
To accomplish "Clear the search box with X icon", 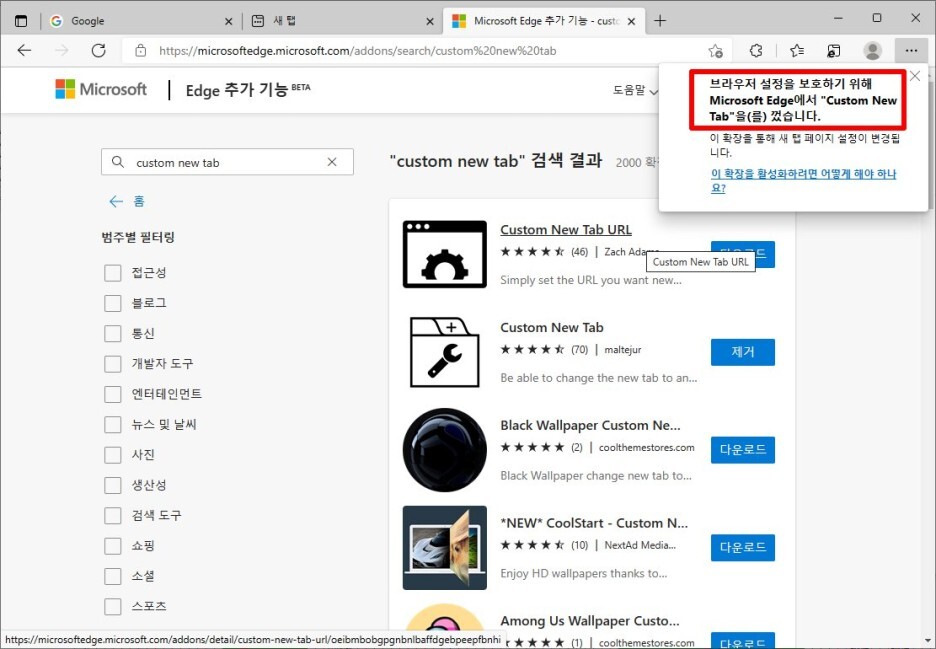I will [x=332, y=162].
